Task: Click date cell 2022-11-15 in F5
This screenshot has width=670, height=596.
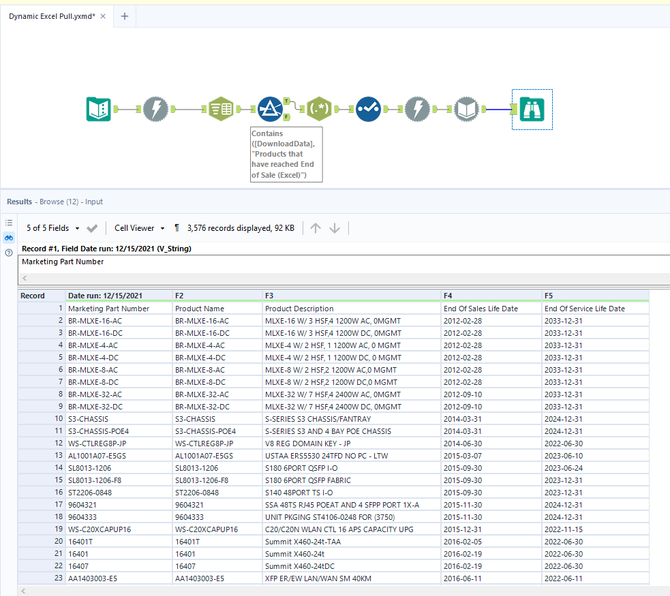Action: 595,529
